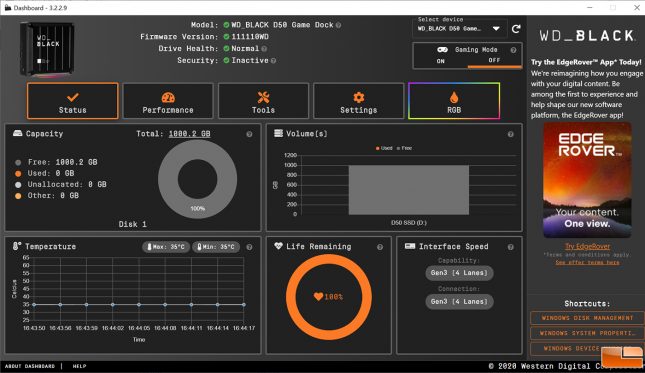Click the Interface Speed help icon
This screenshot has height=373, width=645.
coord(510,247)
